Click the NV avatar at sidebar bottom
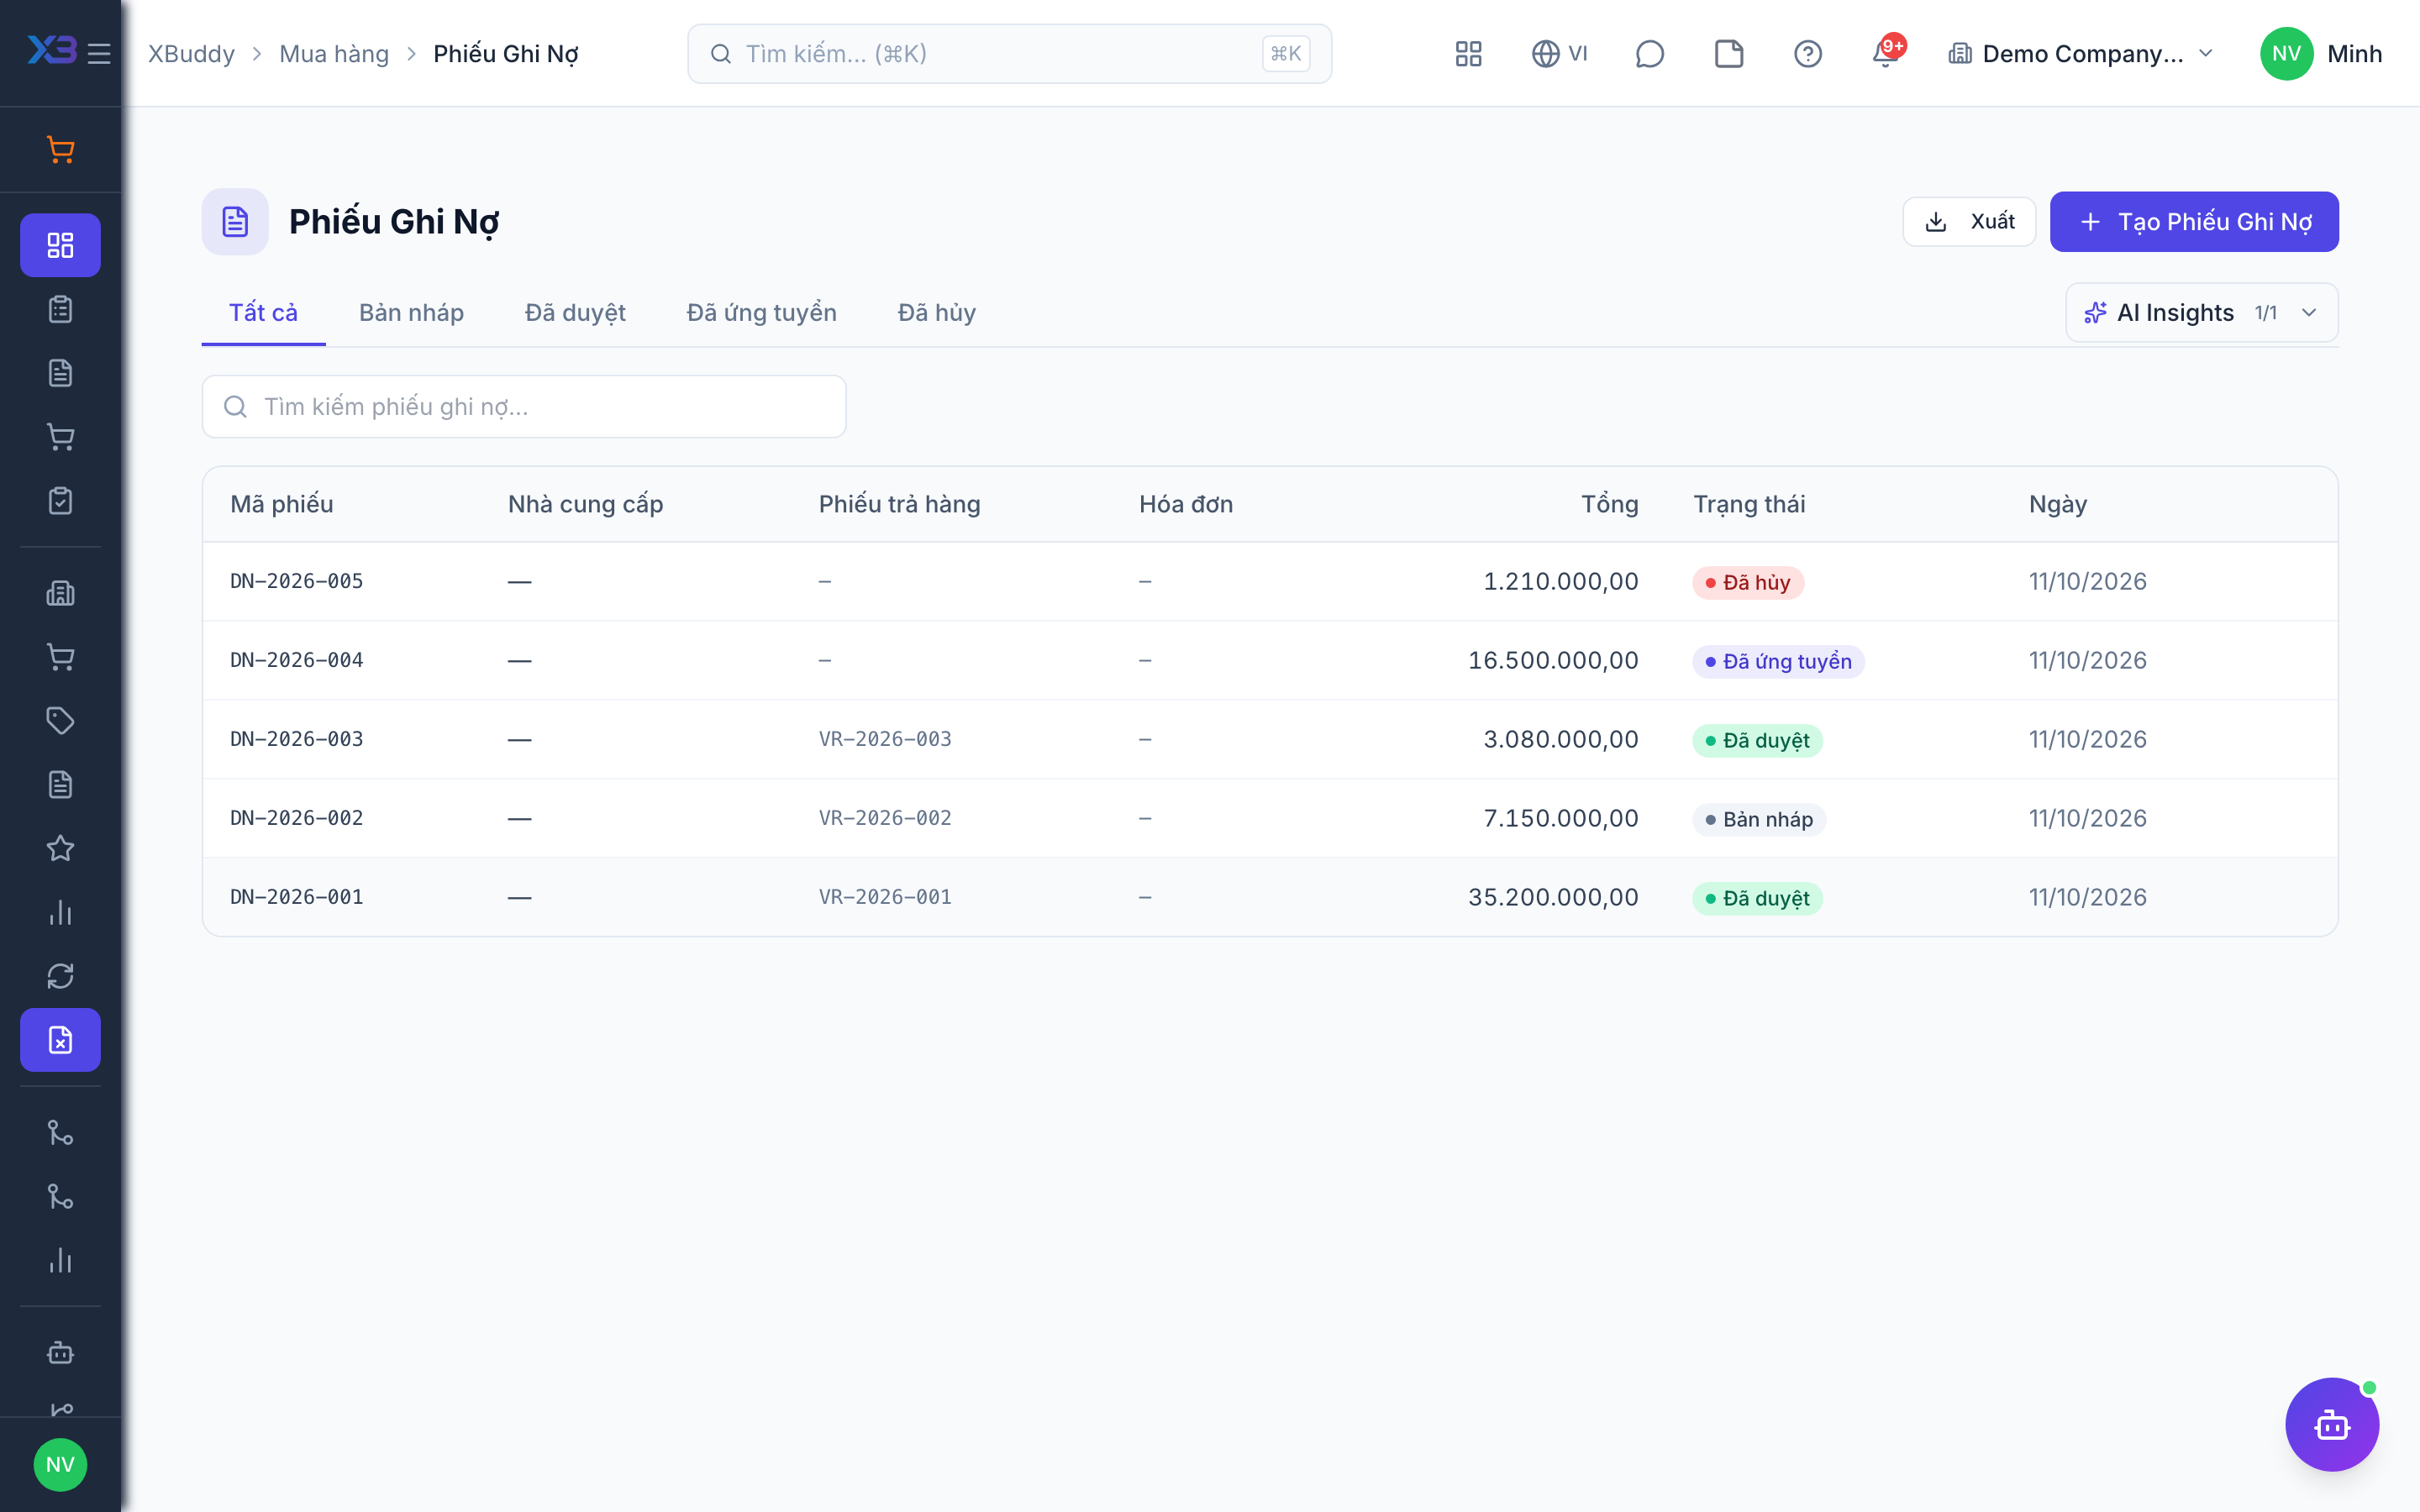The width and height of the screenshot is (2420, 1512). (x=60, y=1465)
